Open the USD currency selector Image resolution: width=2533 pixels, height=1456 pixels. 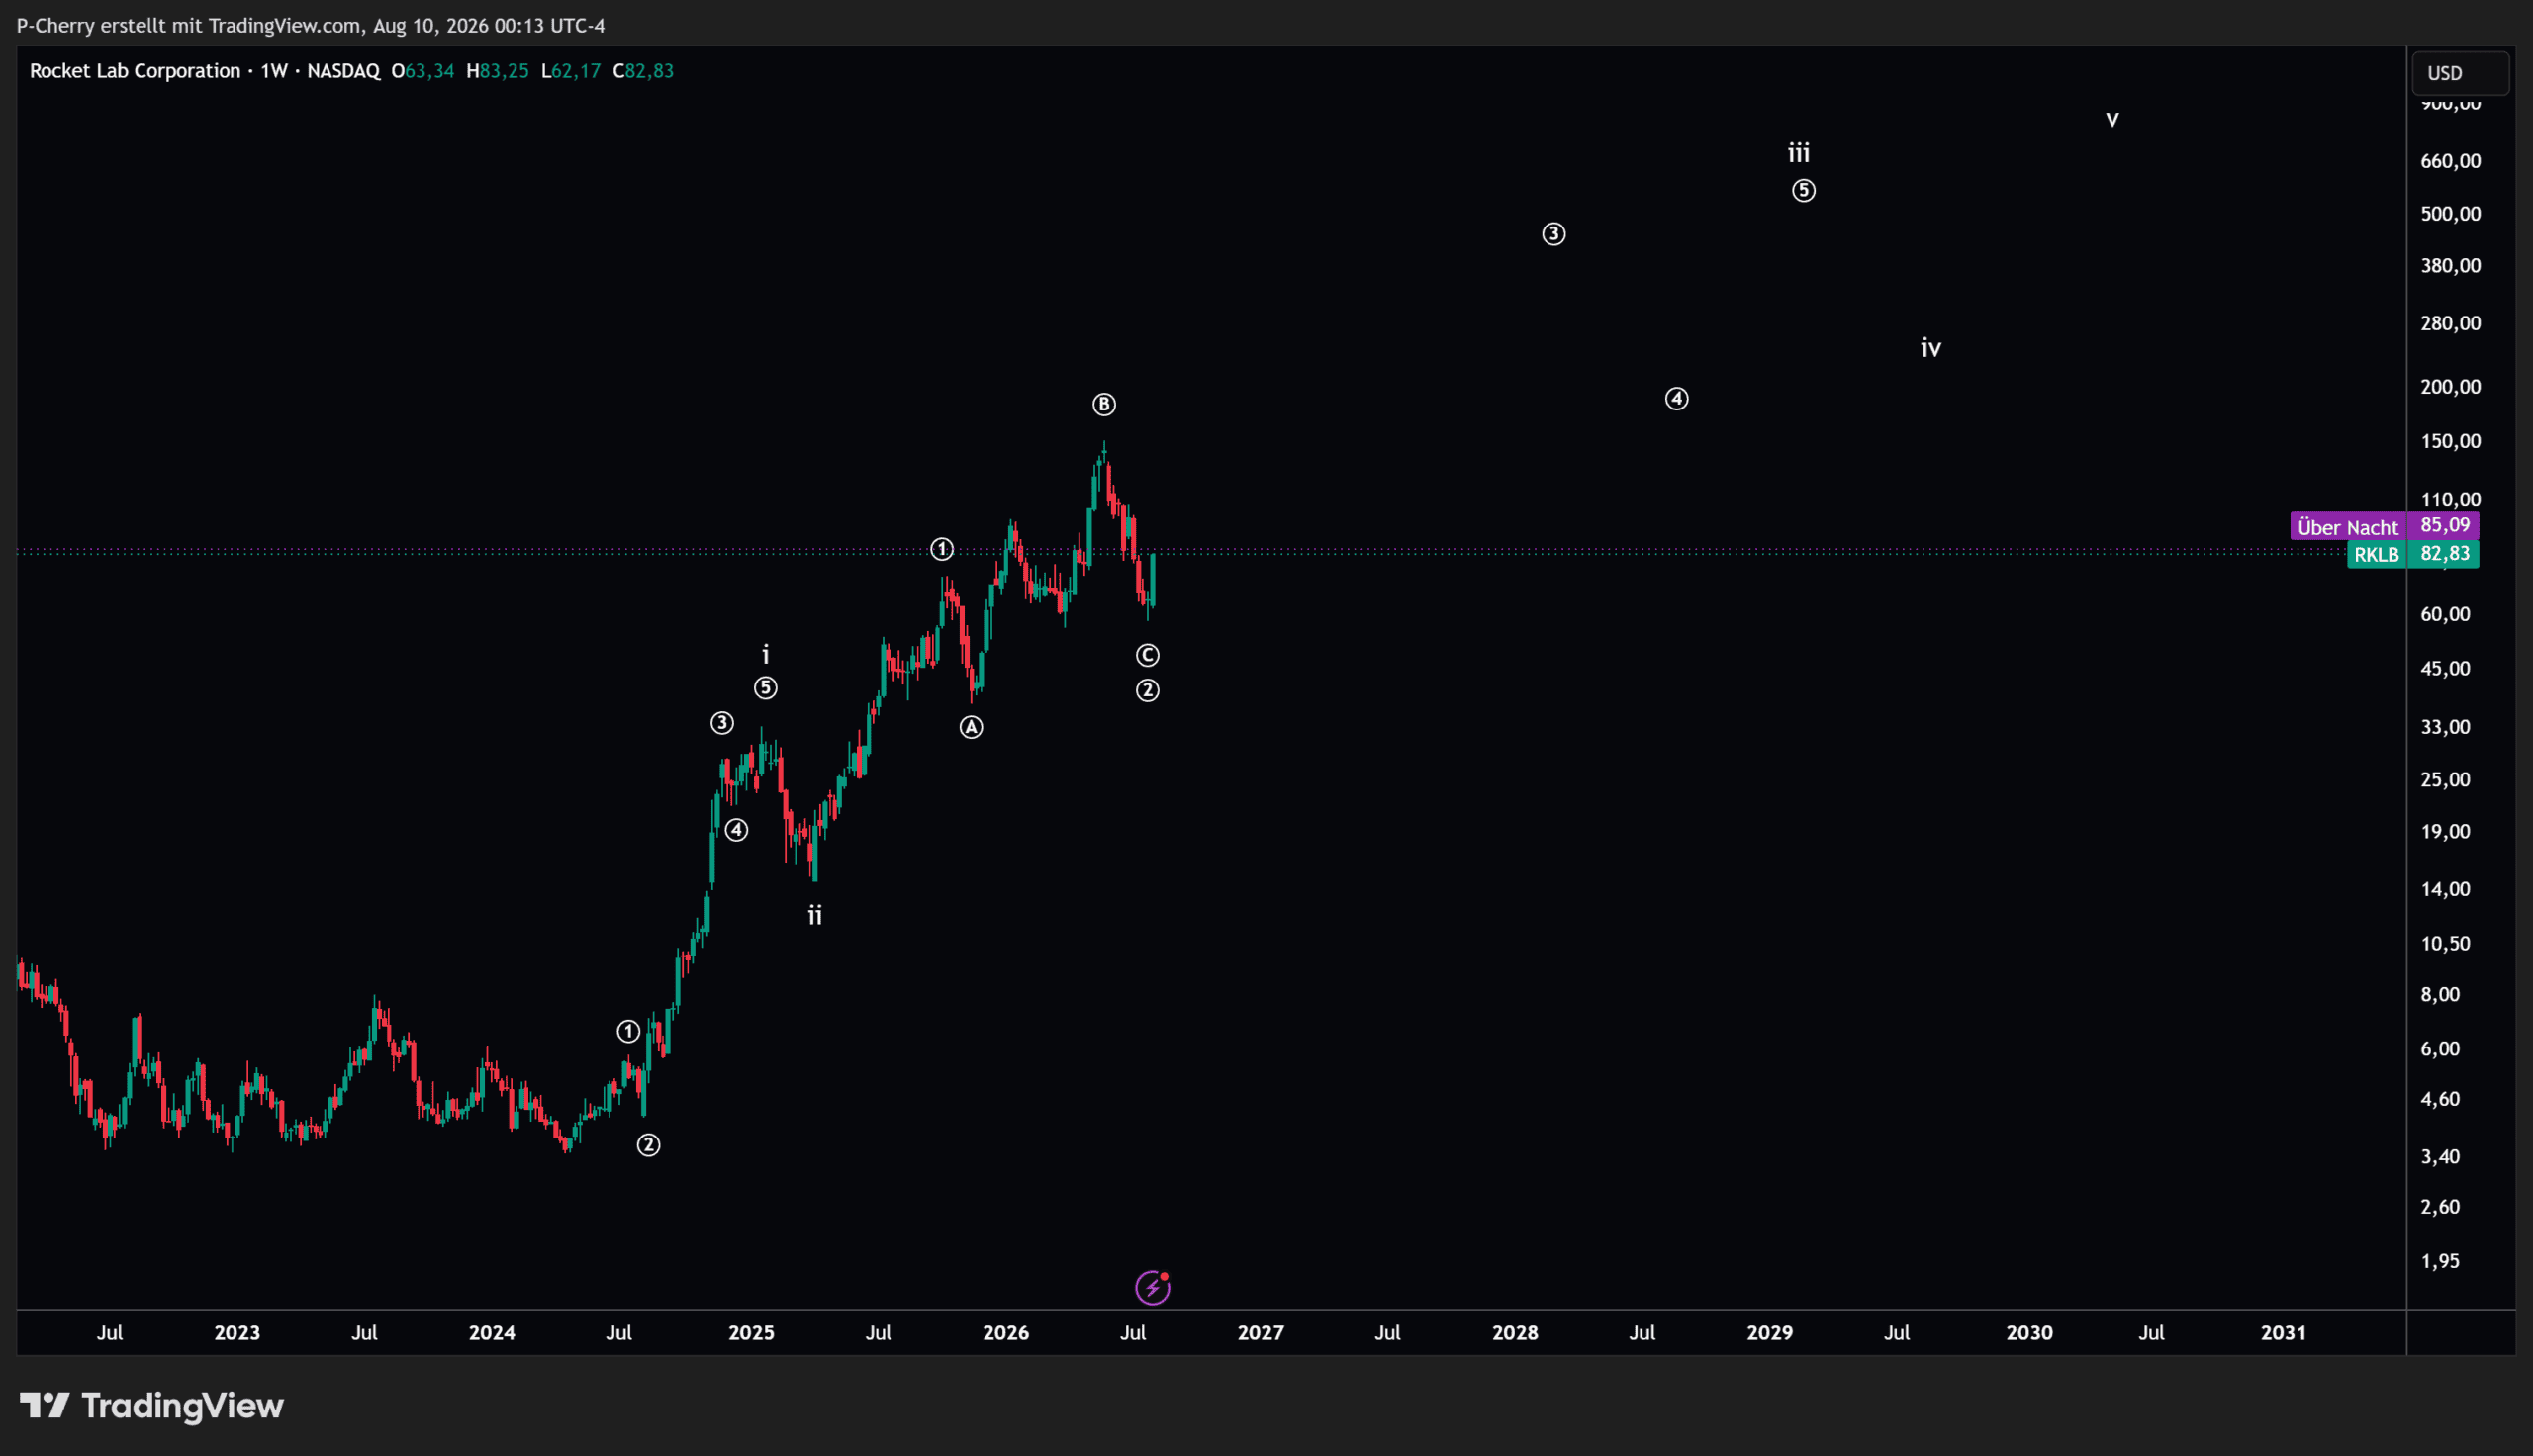coord(2460,73)
